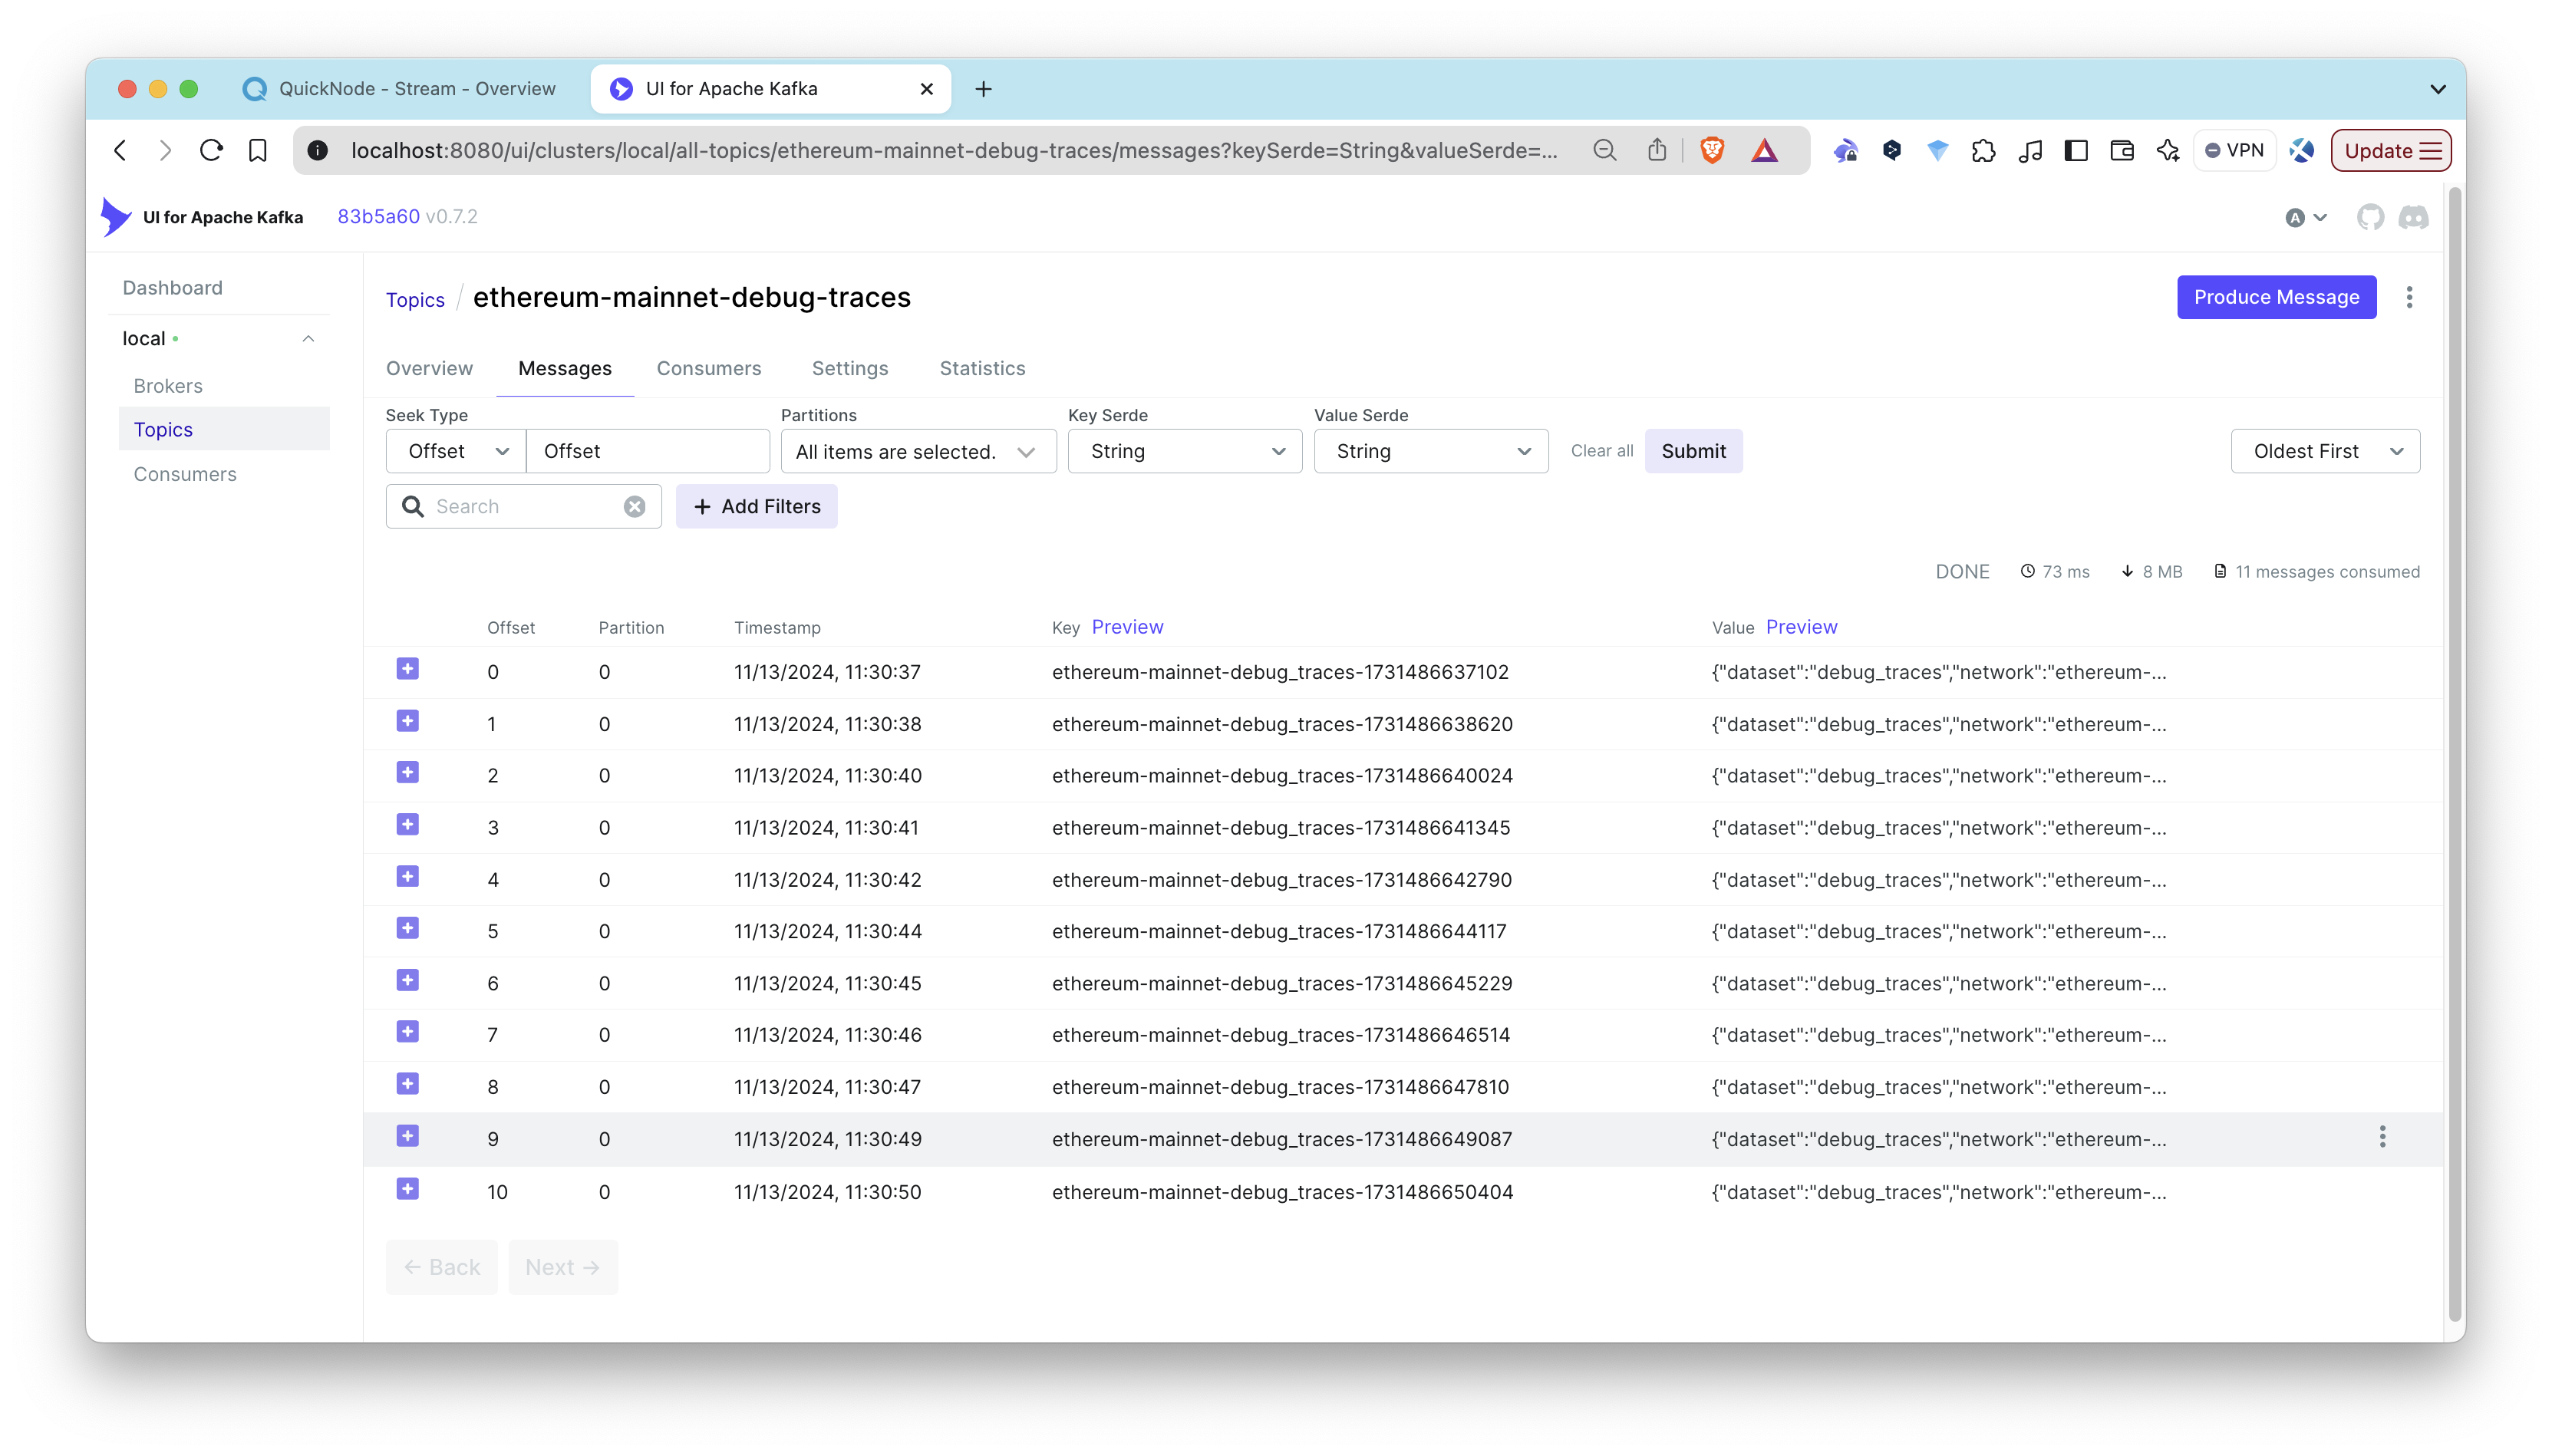The image size is (2552, 1456).
Task: Click the Brave Rewards triangle icon
Action: pos(1765,151)
